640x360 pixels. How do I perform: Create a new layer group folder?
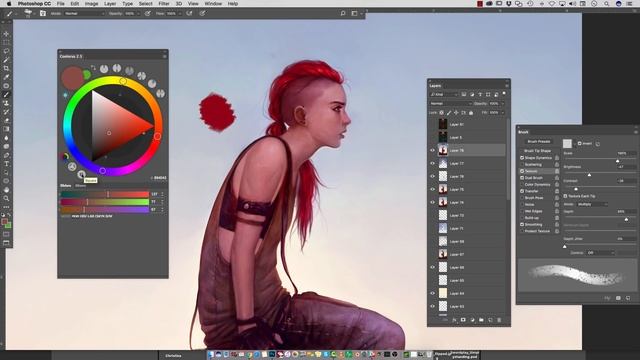[481, 320]
